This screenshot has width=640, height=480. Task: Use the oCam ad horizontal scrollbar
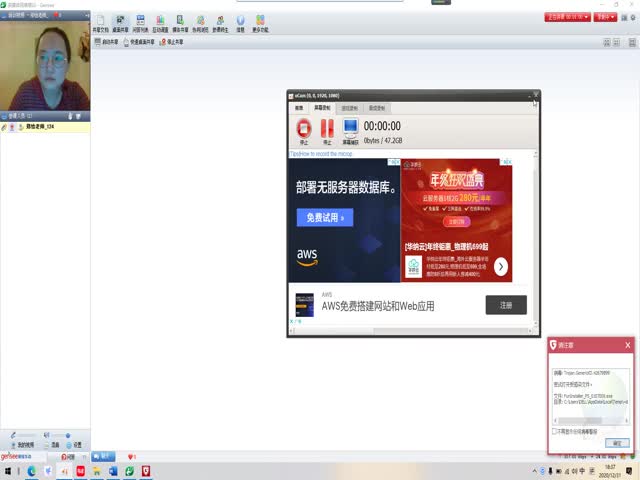[411, 331]
